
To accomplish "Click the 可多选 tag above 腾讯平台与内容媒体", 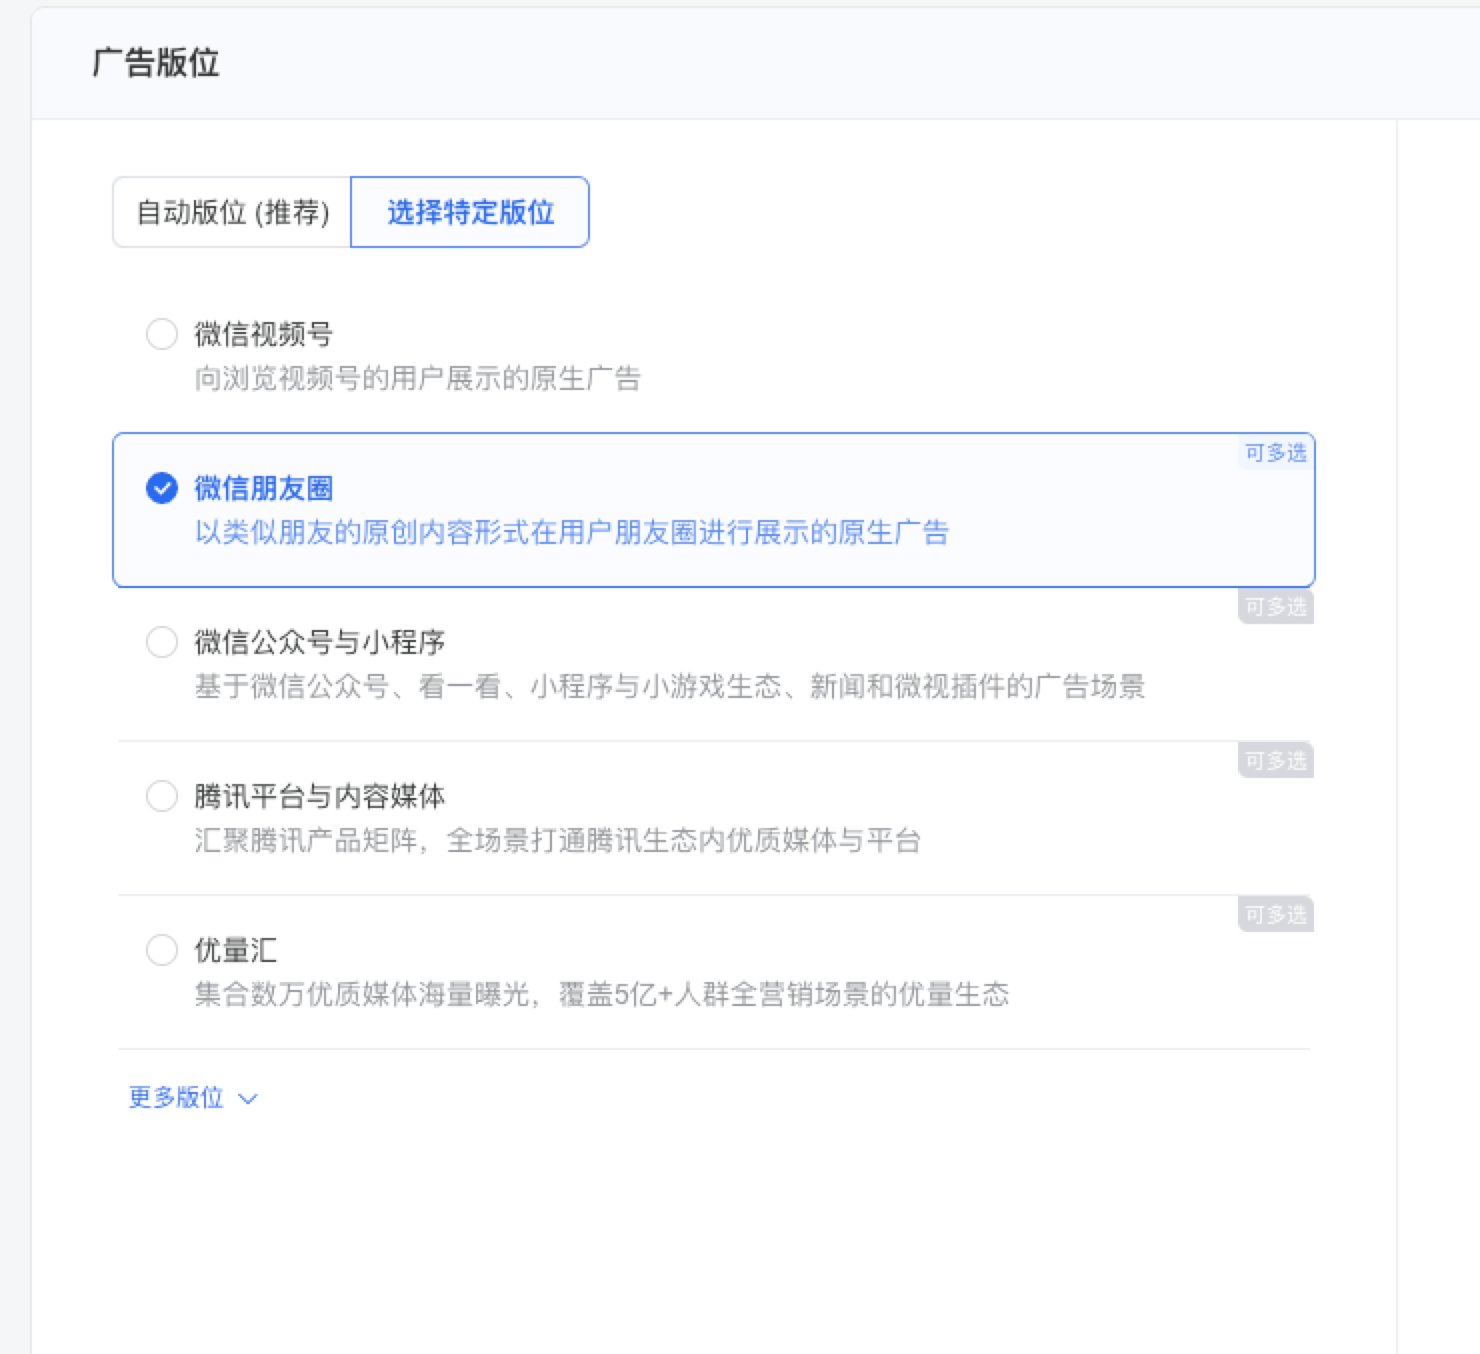I will point(1275,761).
